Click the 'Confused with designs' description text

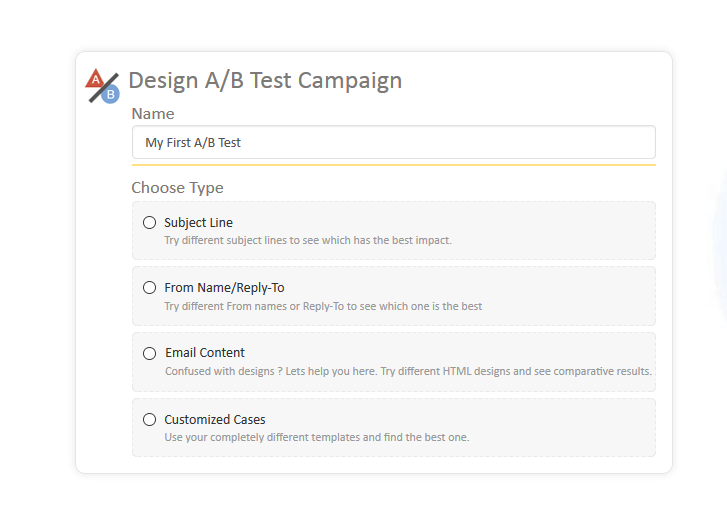point(408,371)
